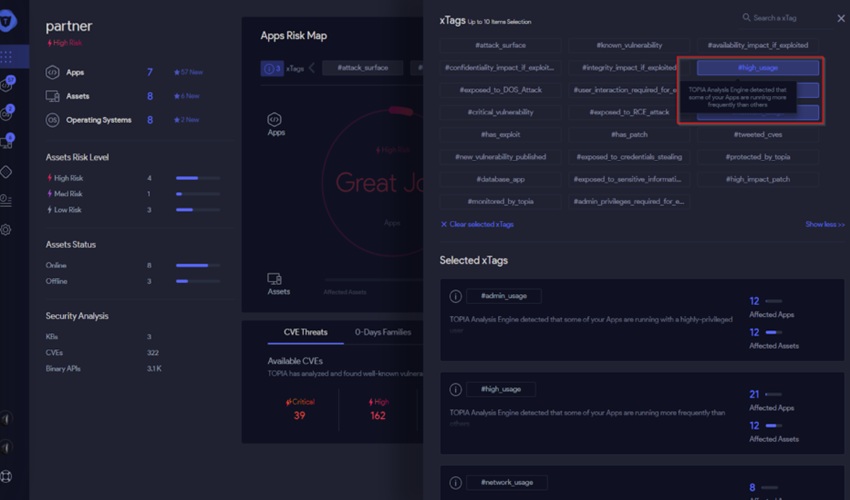The width and height of the screenshot is (850, 500).
Task: Toggle the #known_vulnerability xTag
Action: click(x=629, y=45)
